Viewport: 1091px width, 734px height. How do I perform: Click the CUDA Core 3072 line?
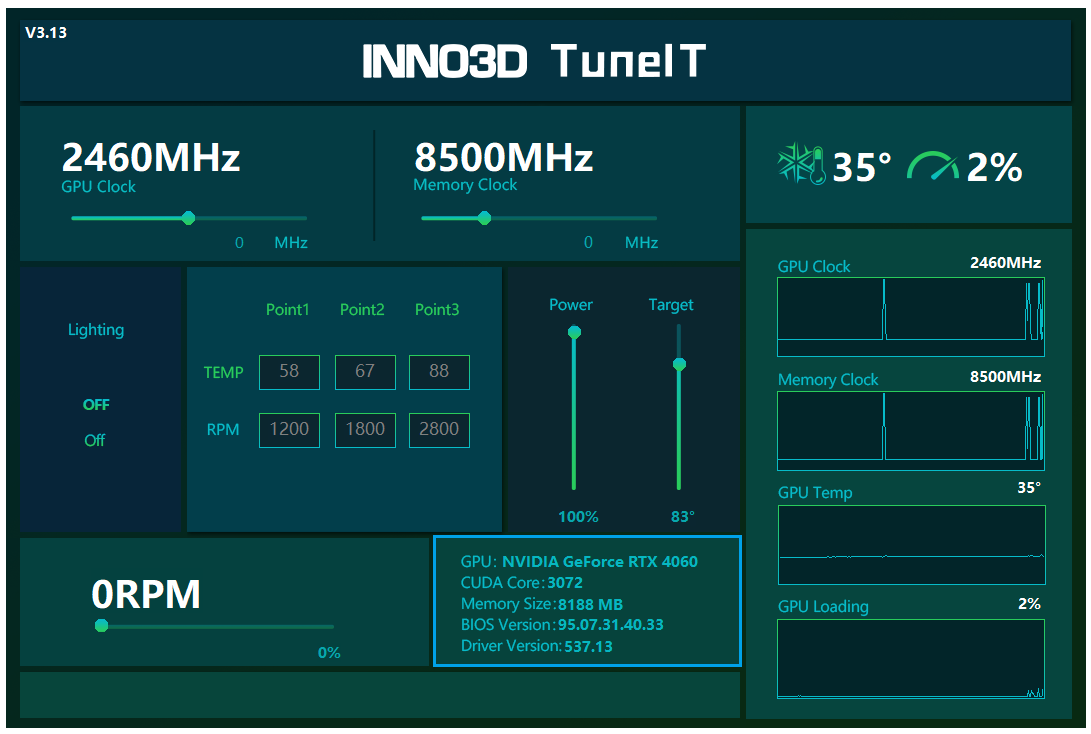point(522,582)
